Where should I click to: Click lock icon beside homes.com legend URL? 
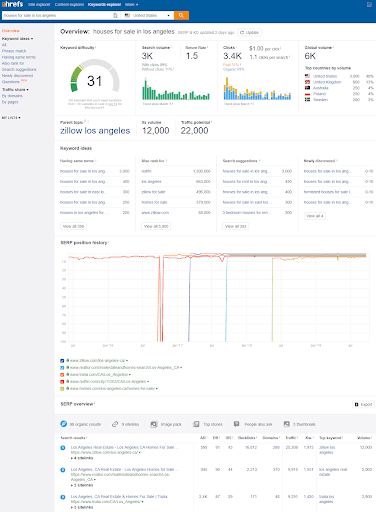pos(68,388)
